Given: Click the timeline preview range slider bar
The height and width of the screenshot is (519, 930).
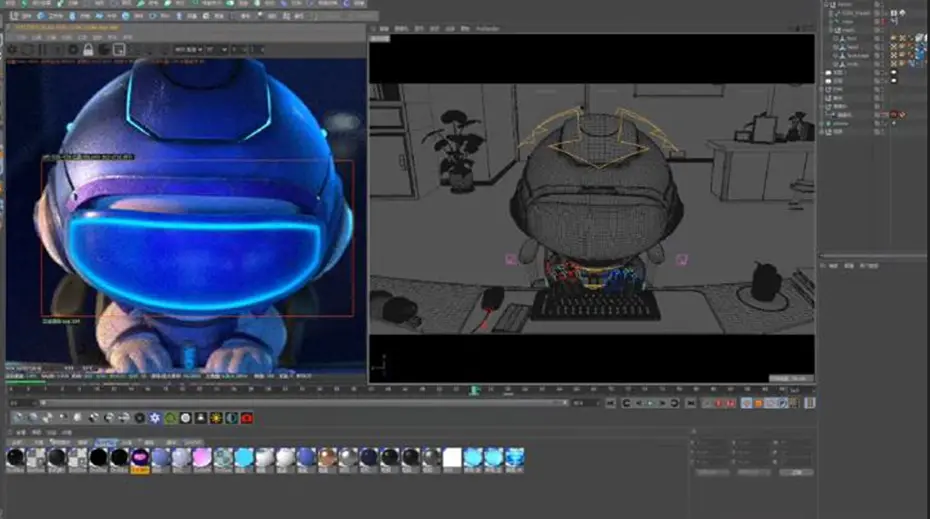Looking at the screenshot, I should point(302,403).
